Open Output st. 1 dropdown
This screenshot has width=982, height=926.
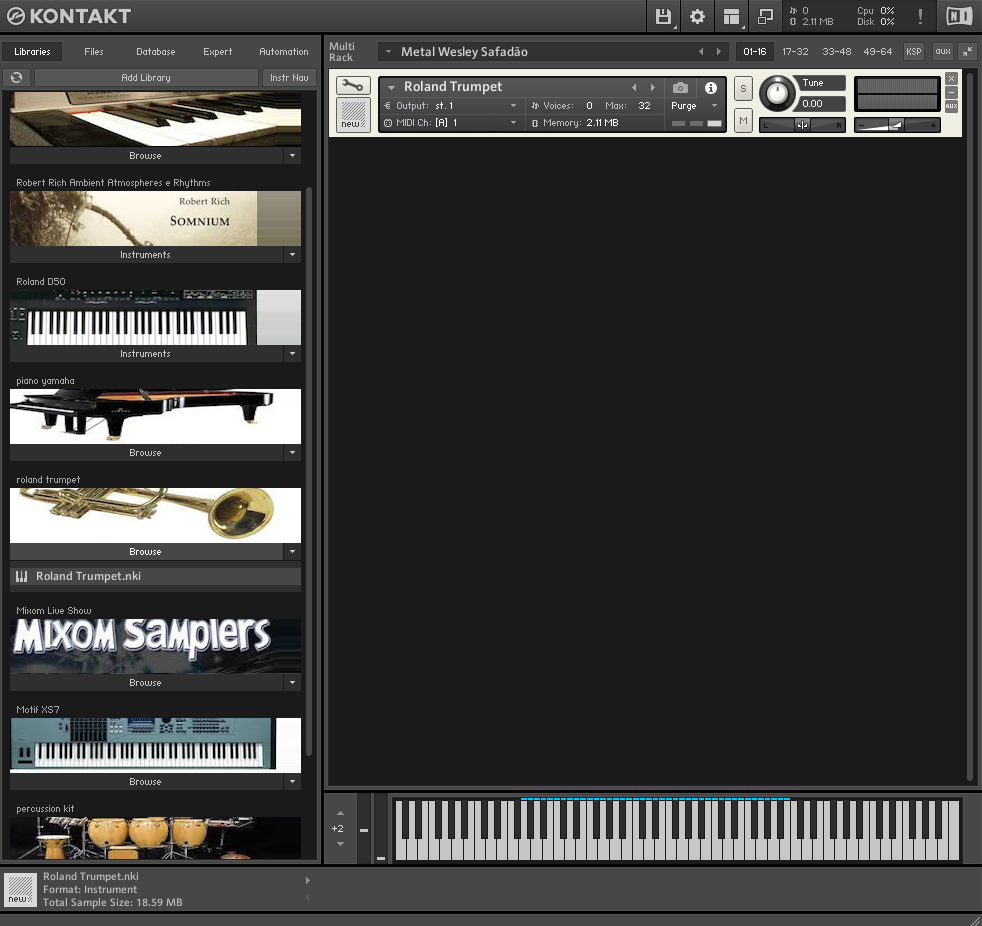coord(513,105)
